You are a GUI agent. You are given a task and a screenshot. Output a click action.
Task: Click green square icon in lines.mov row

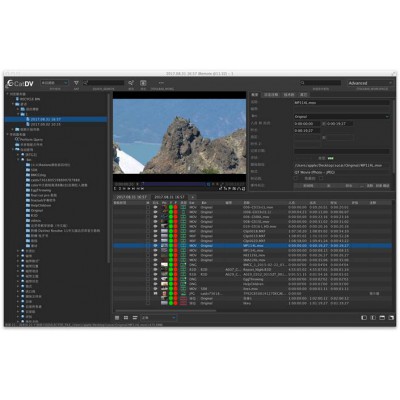183,289
